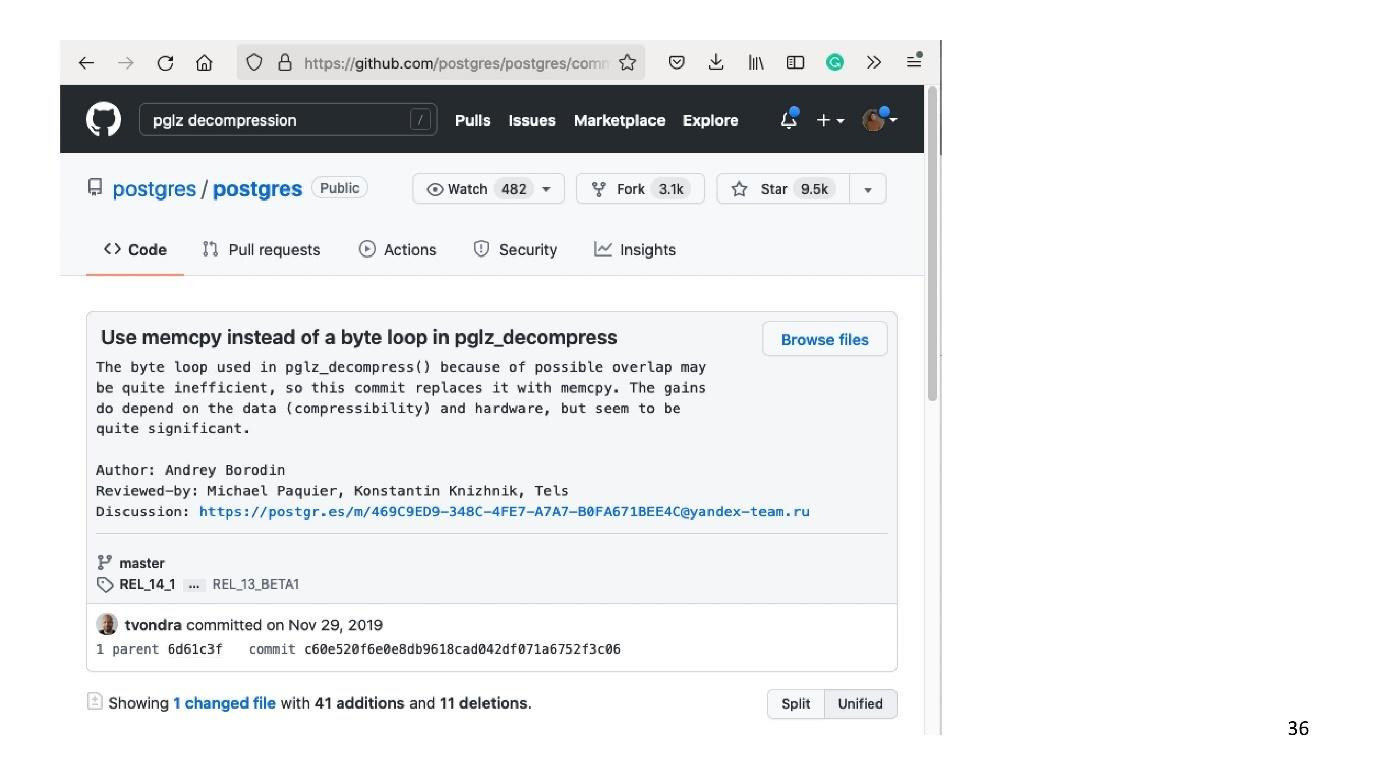The image size is (1378, 775).
Task: Switch to the Pull requests tab
Action: pos(260,249)
